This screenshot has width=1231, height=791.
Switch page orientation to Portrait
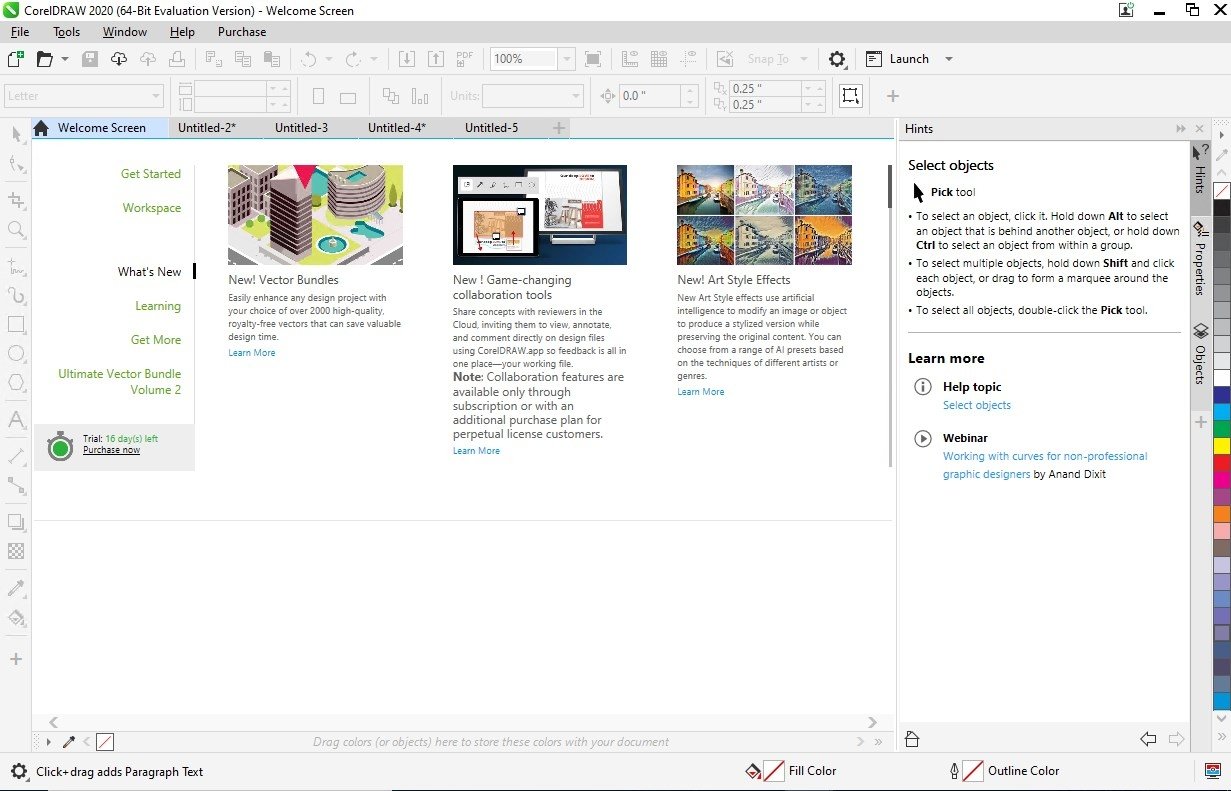[319, 97]
